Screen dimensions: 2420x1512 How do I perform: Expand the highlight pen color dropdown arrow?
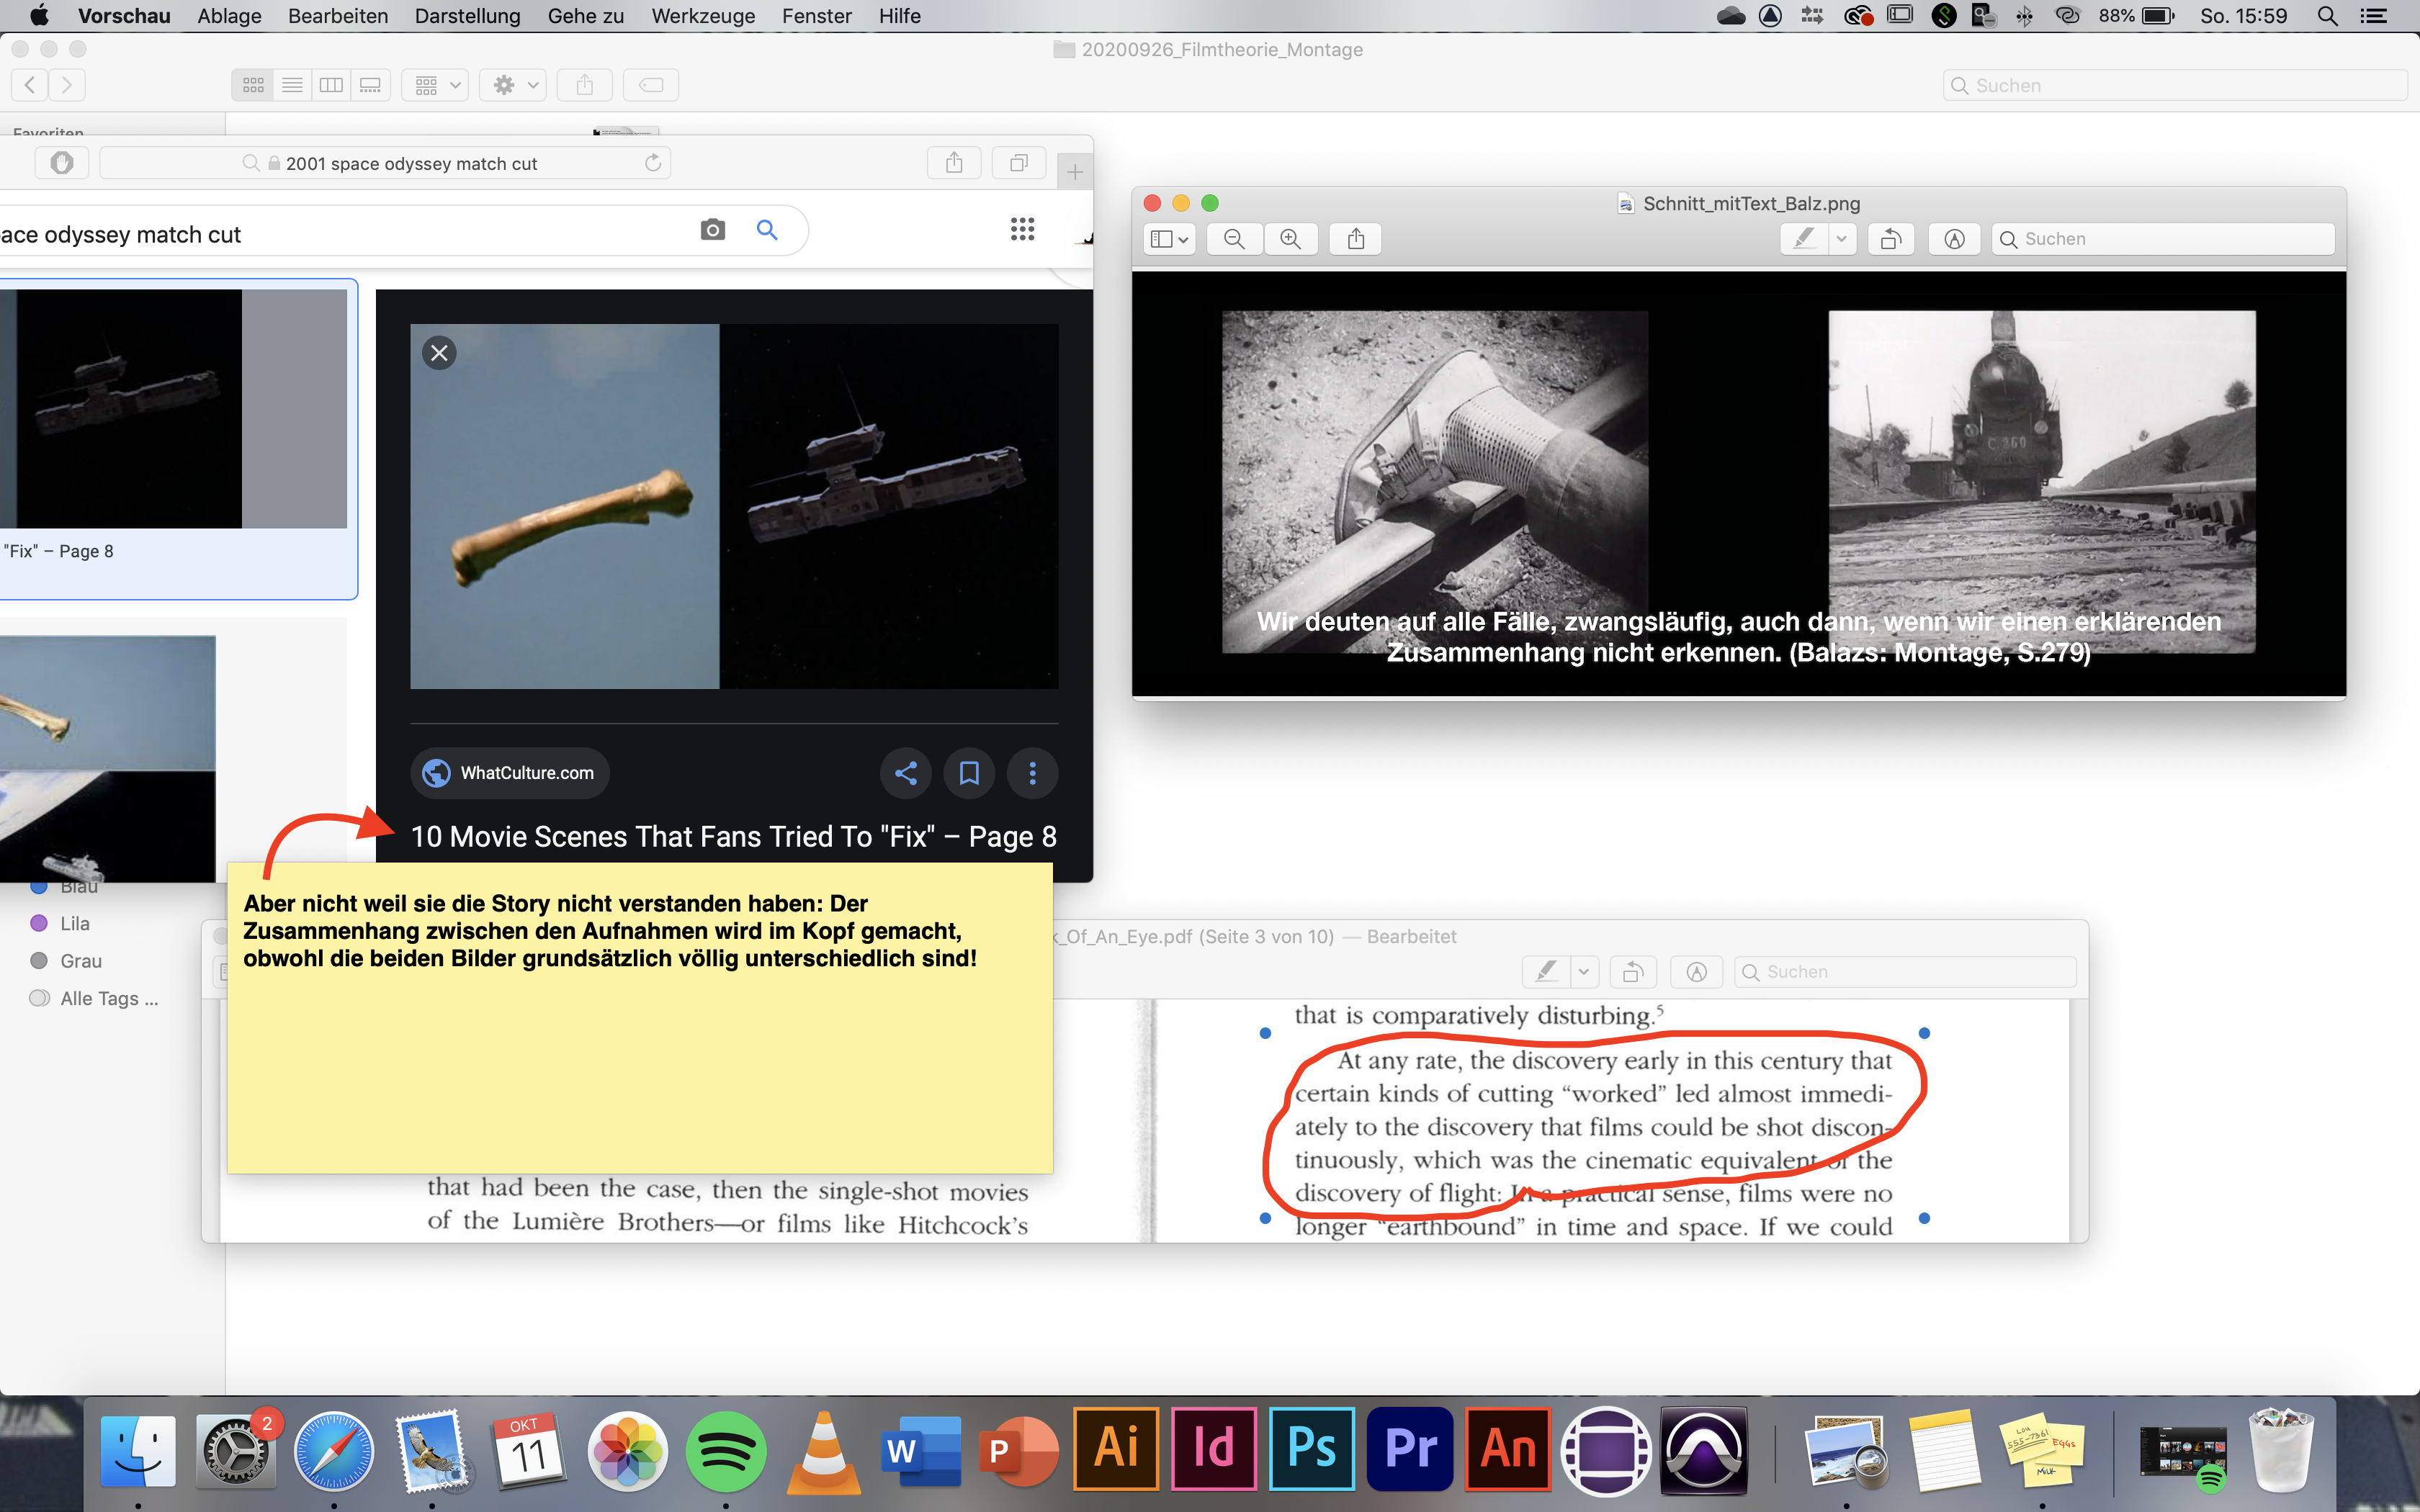point(1841,239)
